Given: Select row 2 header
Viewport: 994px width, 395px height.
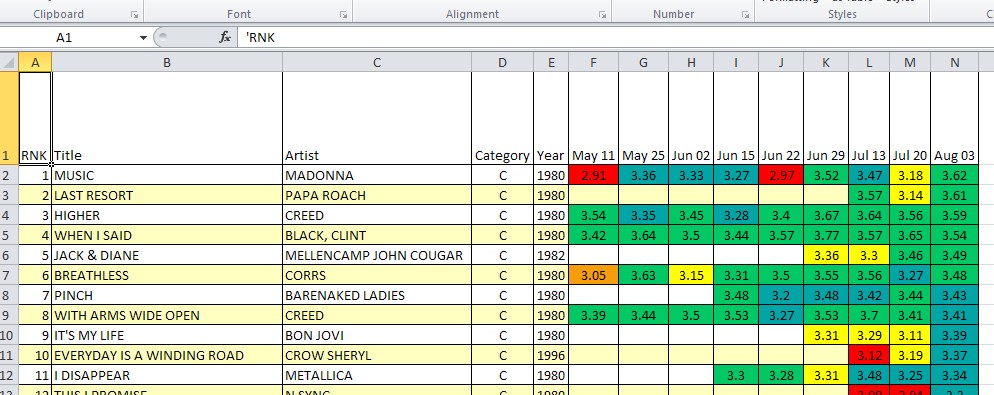Looking at the screenshot, I should 9,175.
